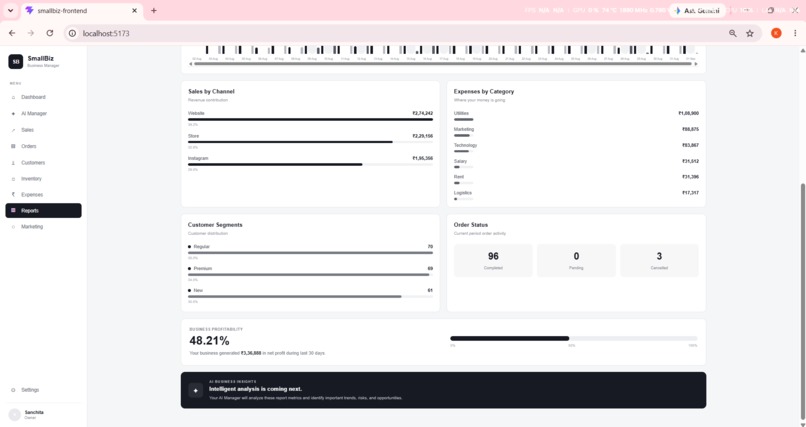806x427 pixels.
Task: Click Sanchita's avatar in sidebar
Action: click(x=15, y=415)
